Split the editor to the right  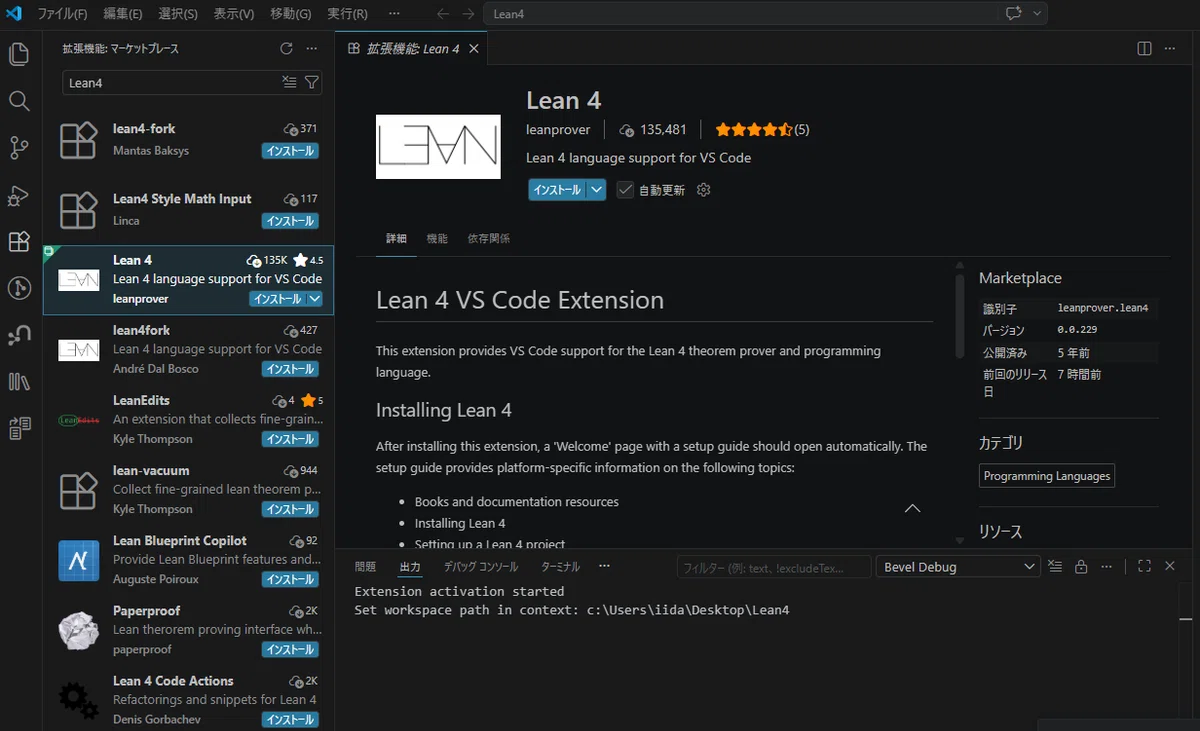1145,48
